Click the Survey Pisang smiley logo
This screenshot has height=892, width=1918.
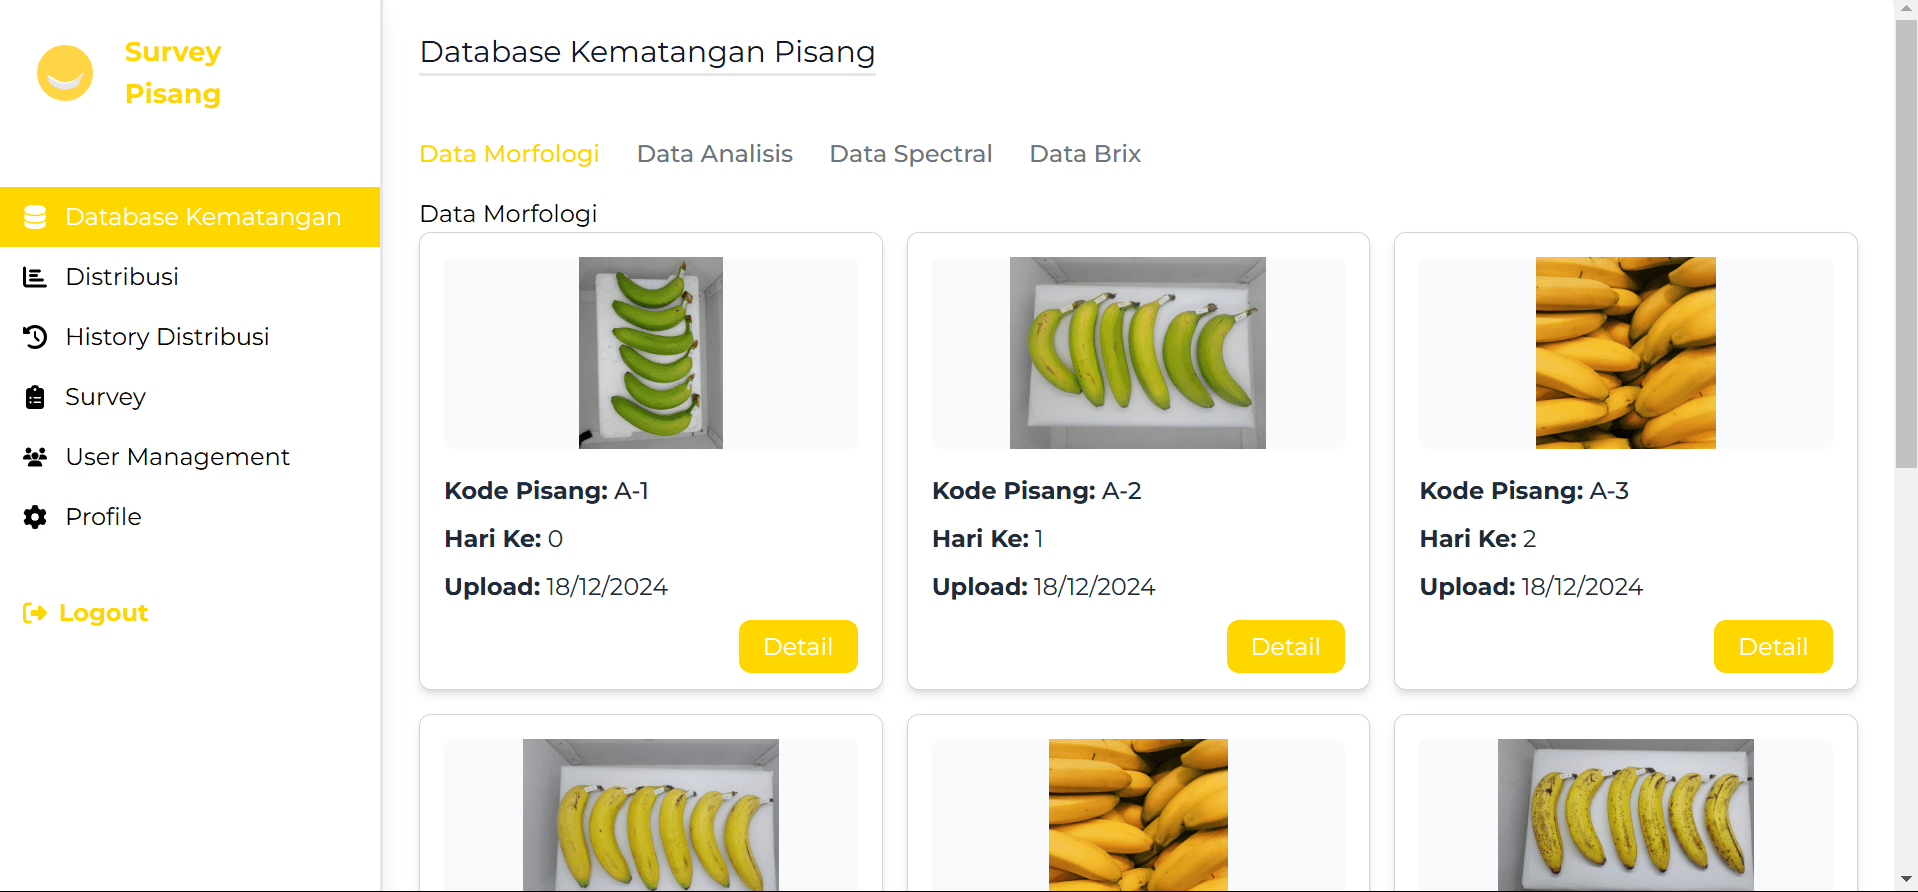(x=64, y=73)
